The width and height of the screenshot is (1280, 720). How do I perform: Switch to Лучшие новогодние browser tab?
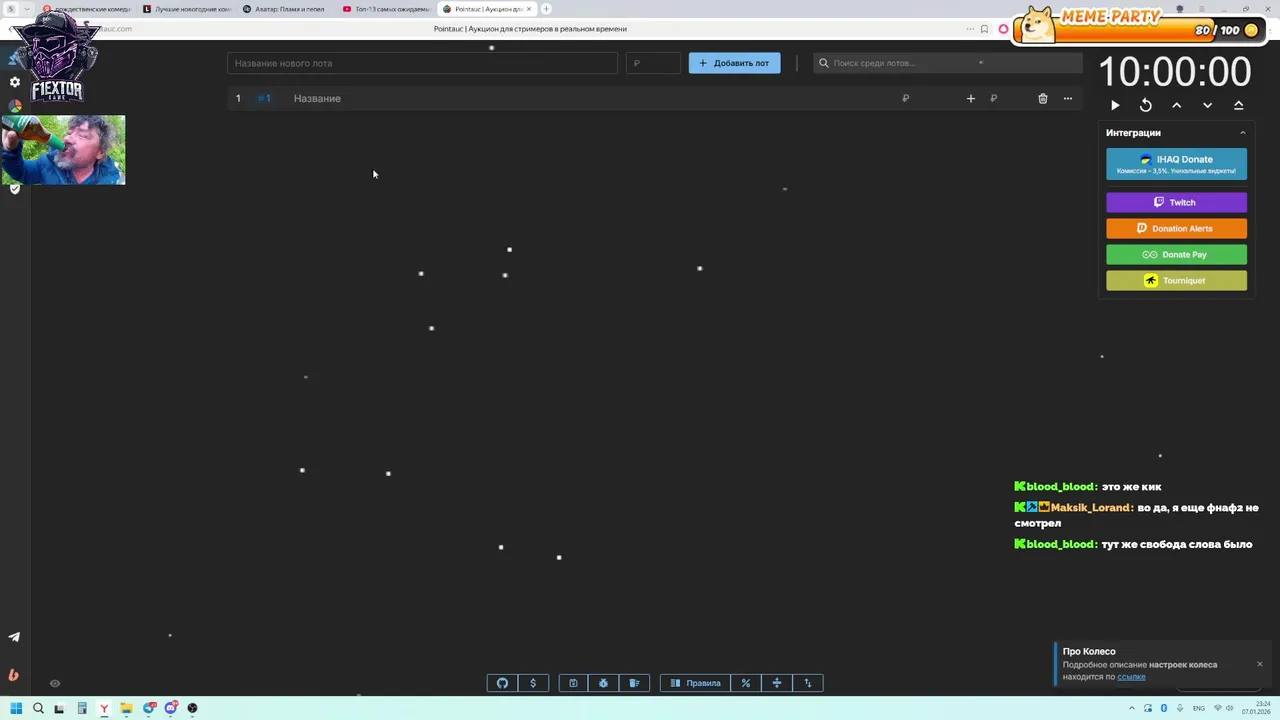pos(186,9)
